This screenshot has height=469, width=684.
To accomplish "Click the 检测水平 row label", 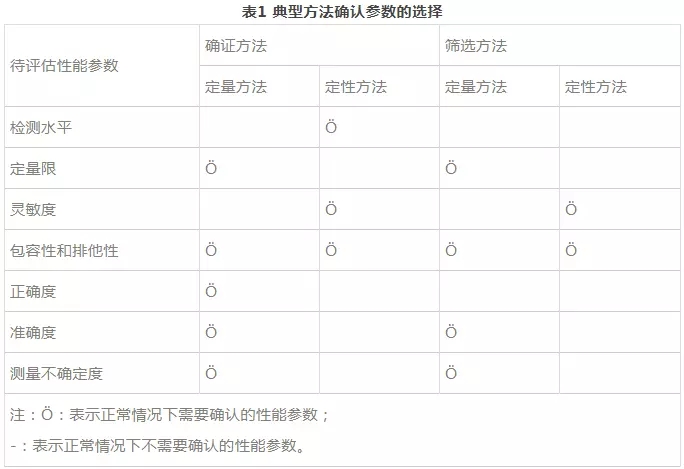I will [41, 127].
